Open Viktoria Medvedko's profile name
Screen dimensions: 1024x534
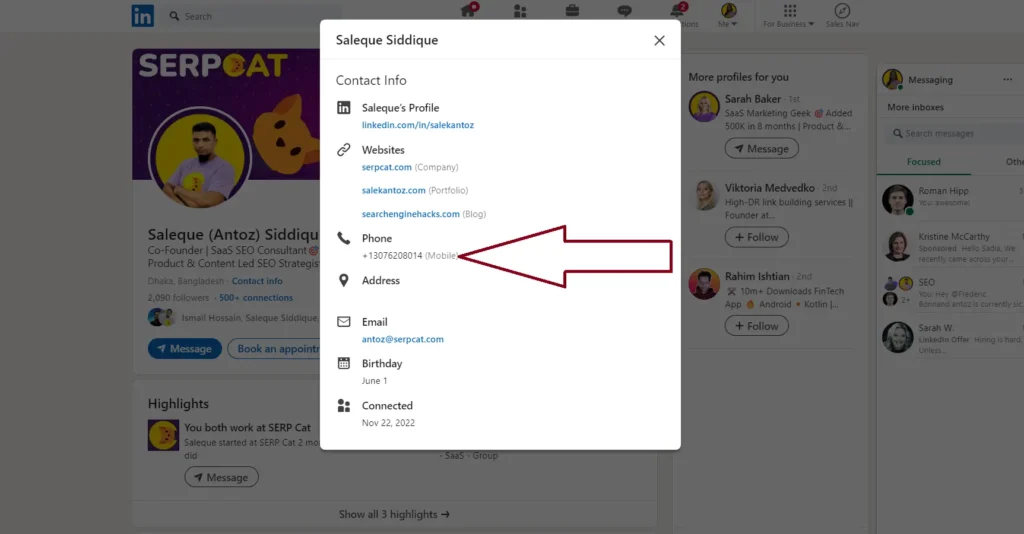click(x=770, y=188)
